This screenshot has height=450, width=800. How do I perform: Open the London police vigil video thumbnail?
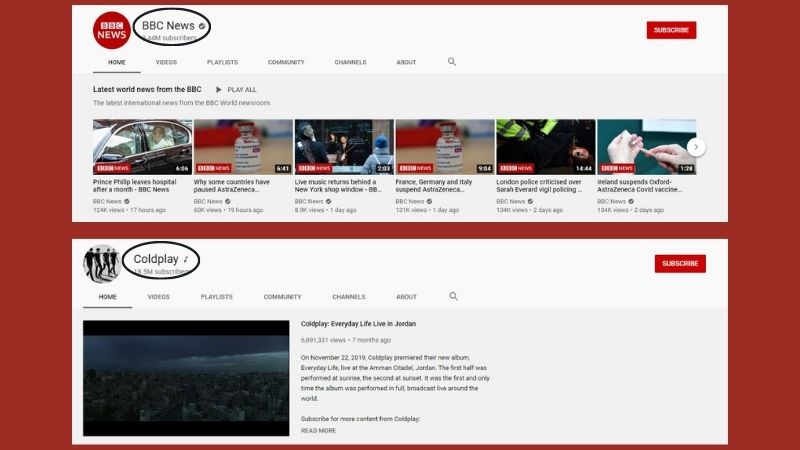(546, 147)
